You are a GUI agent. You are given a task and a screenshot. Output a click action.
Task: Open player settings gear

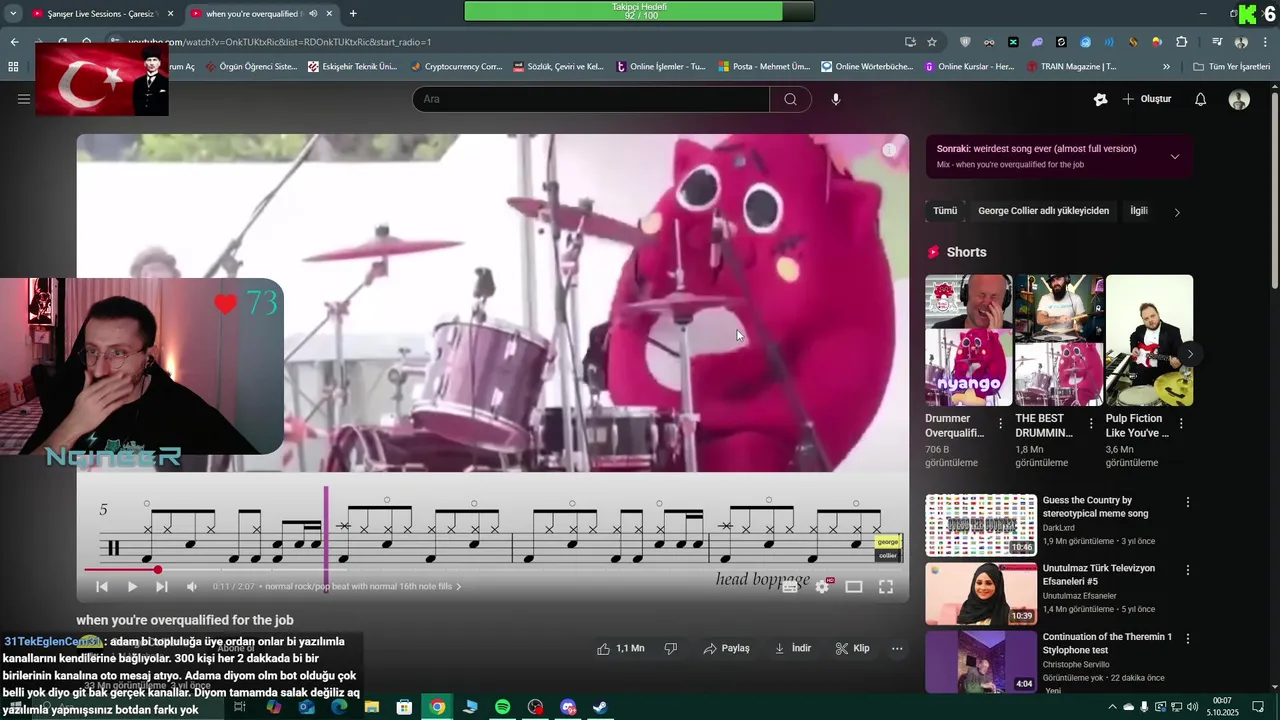822,587
